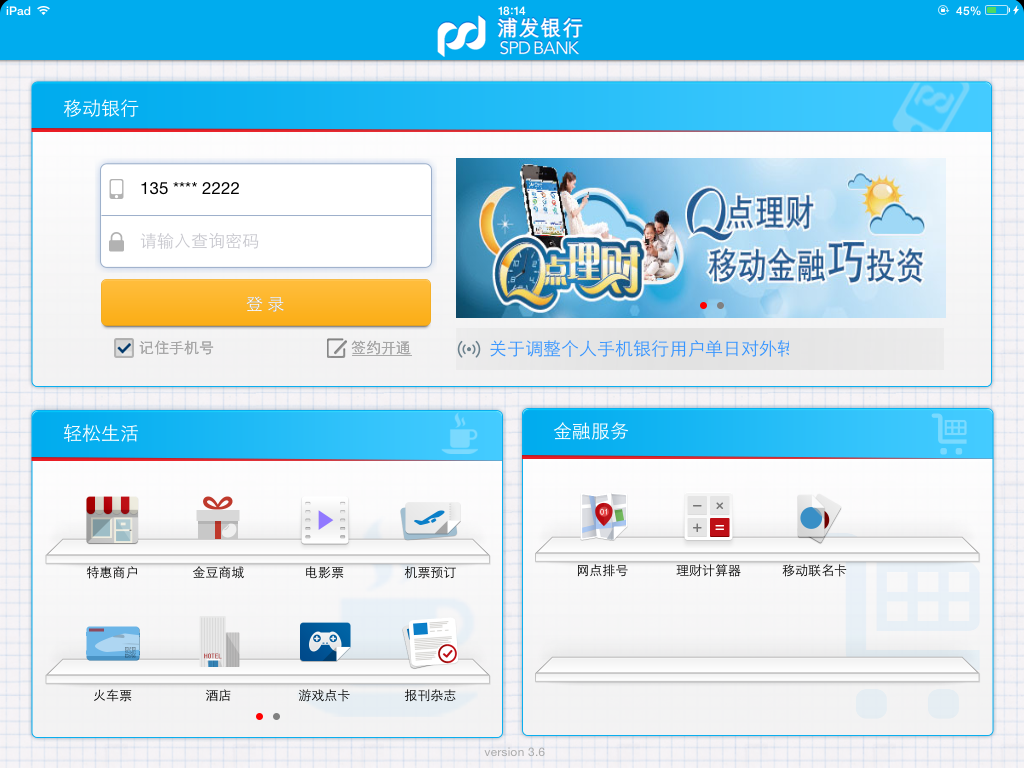Screen dimensions: 1024x768
Task: Open the 网点排号 map queue icon
Action: click(603, 517)
